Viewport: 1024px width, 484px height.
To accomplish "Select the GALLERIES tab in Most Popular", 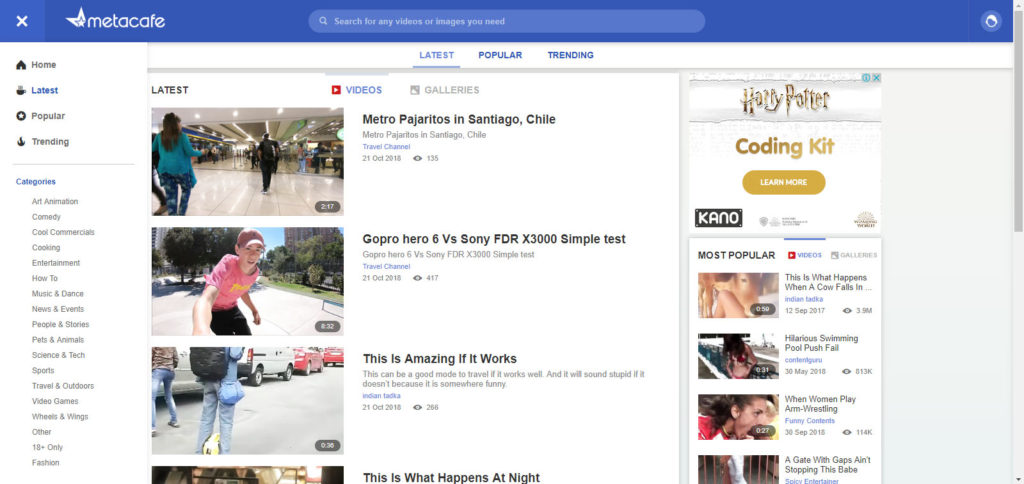I will point(854,255).
